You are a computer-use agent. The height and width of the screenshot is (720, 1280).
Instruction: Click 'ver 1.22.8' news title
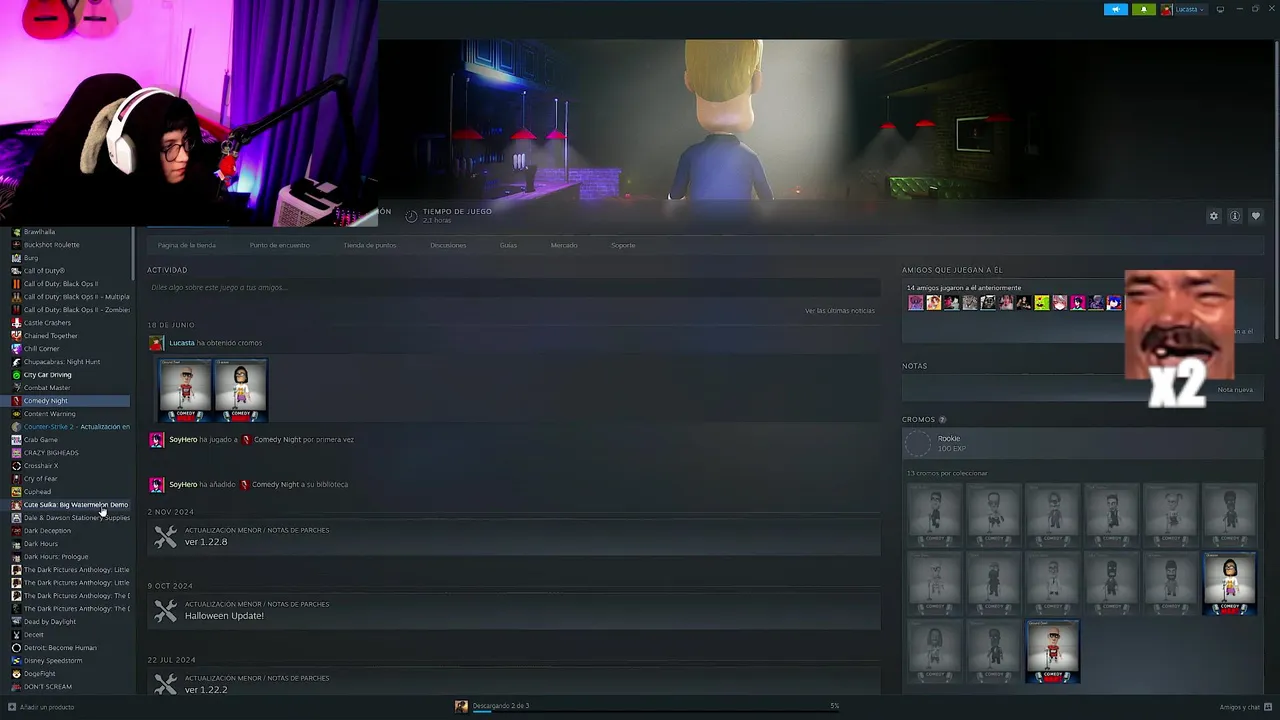coord(206,542)
